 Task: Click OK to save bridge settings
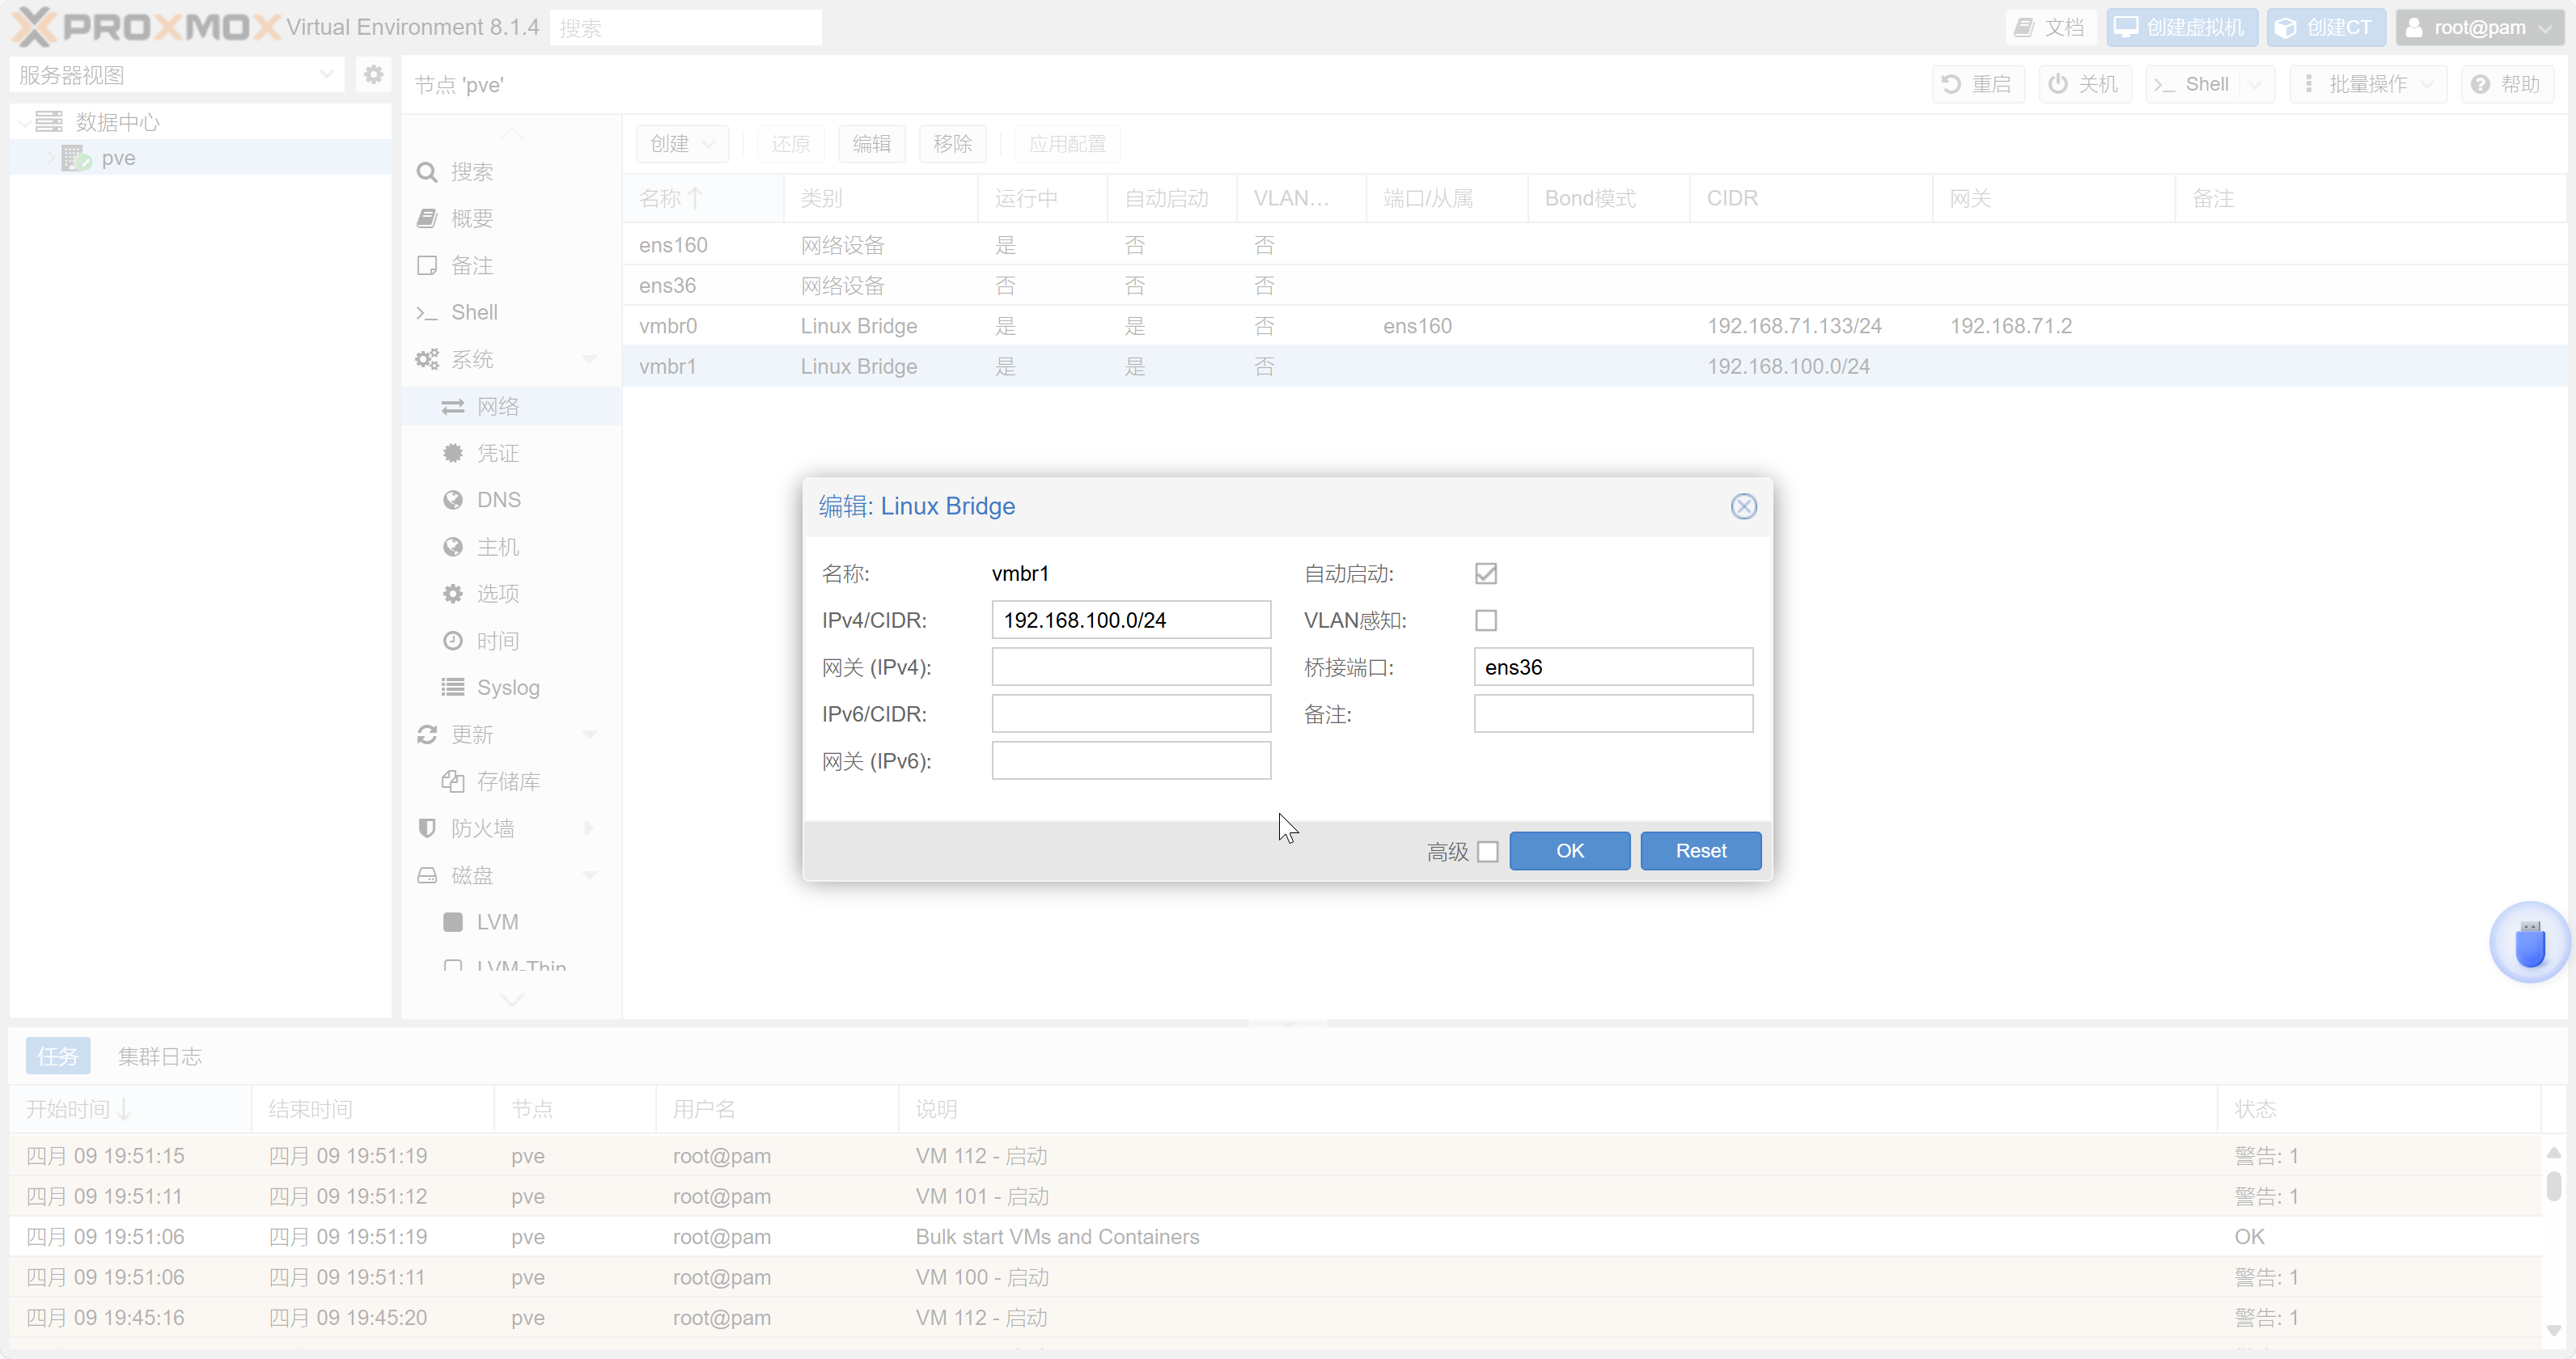[1569, 851]
